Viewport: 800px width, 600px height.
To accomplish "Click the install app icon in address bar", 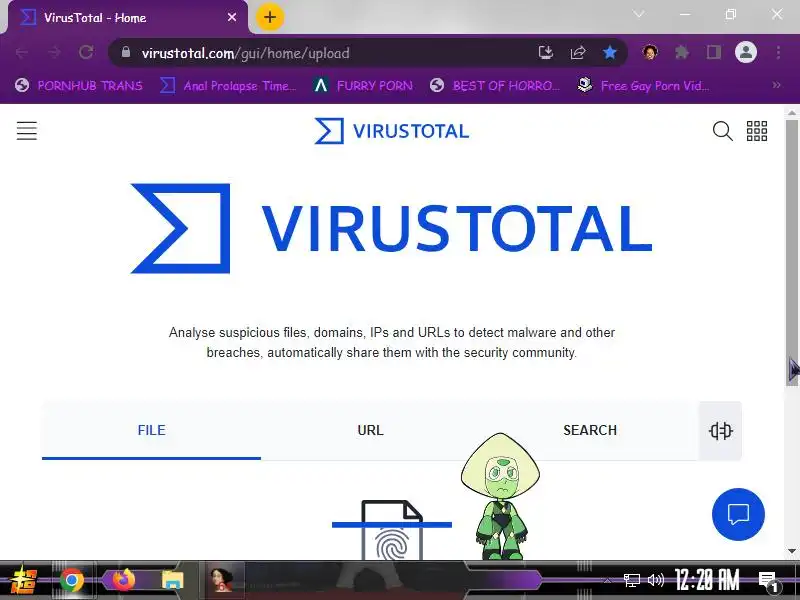I will (545, 53).
